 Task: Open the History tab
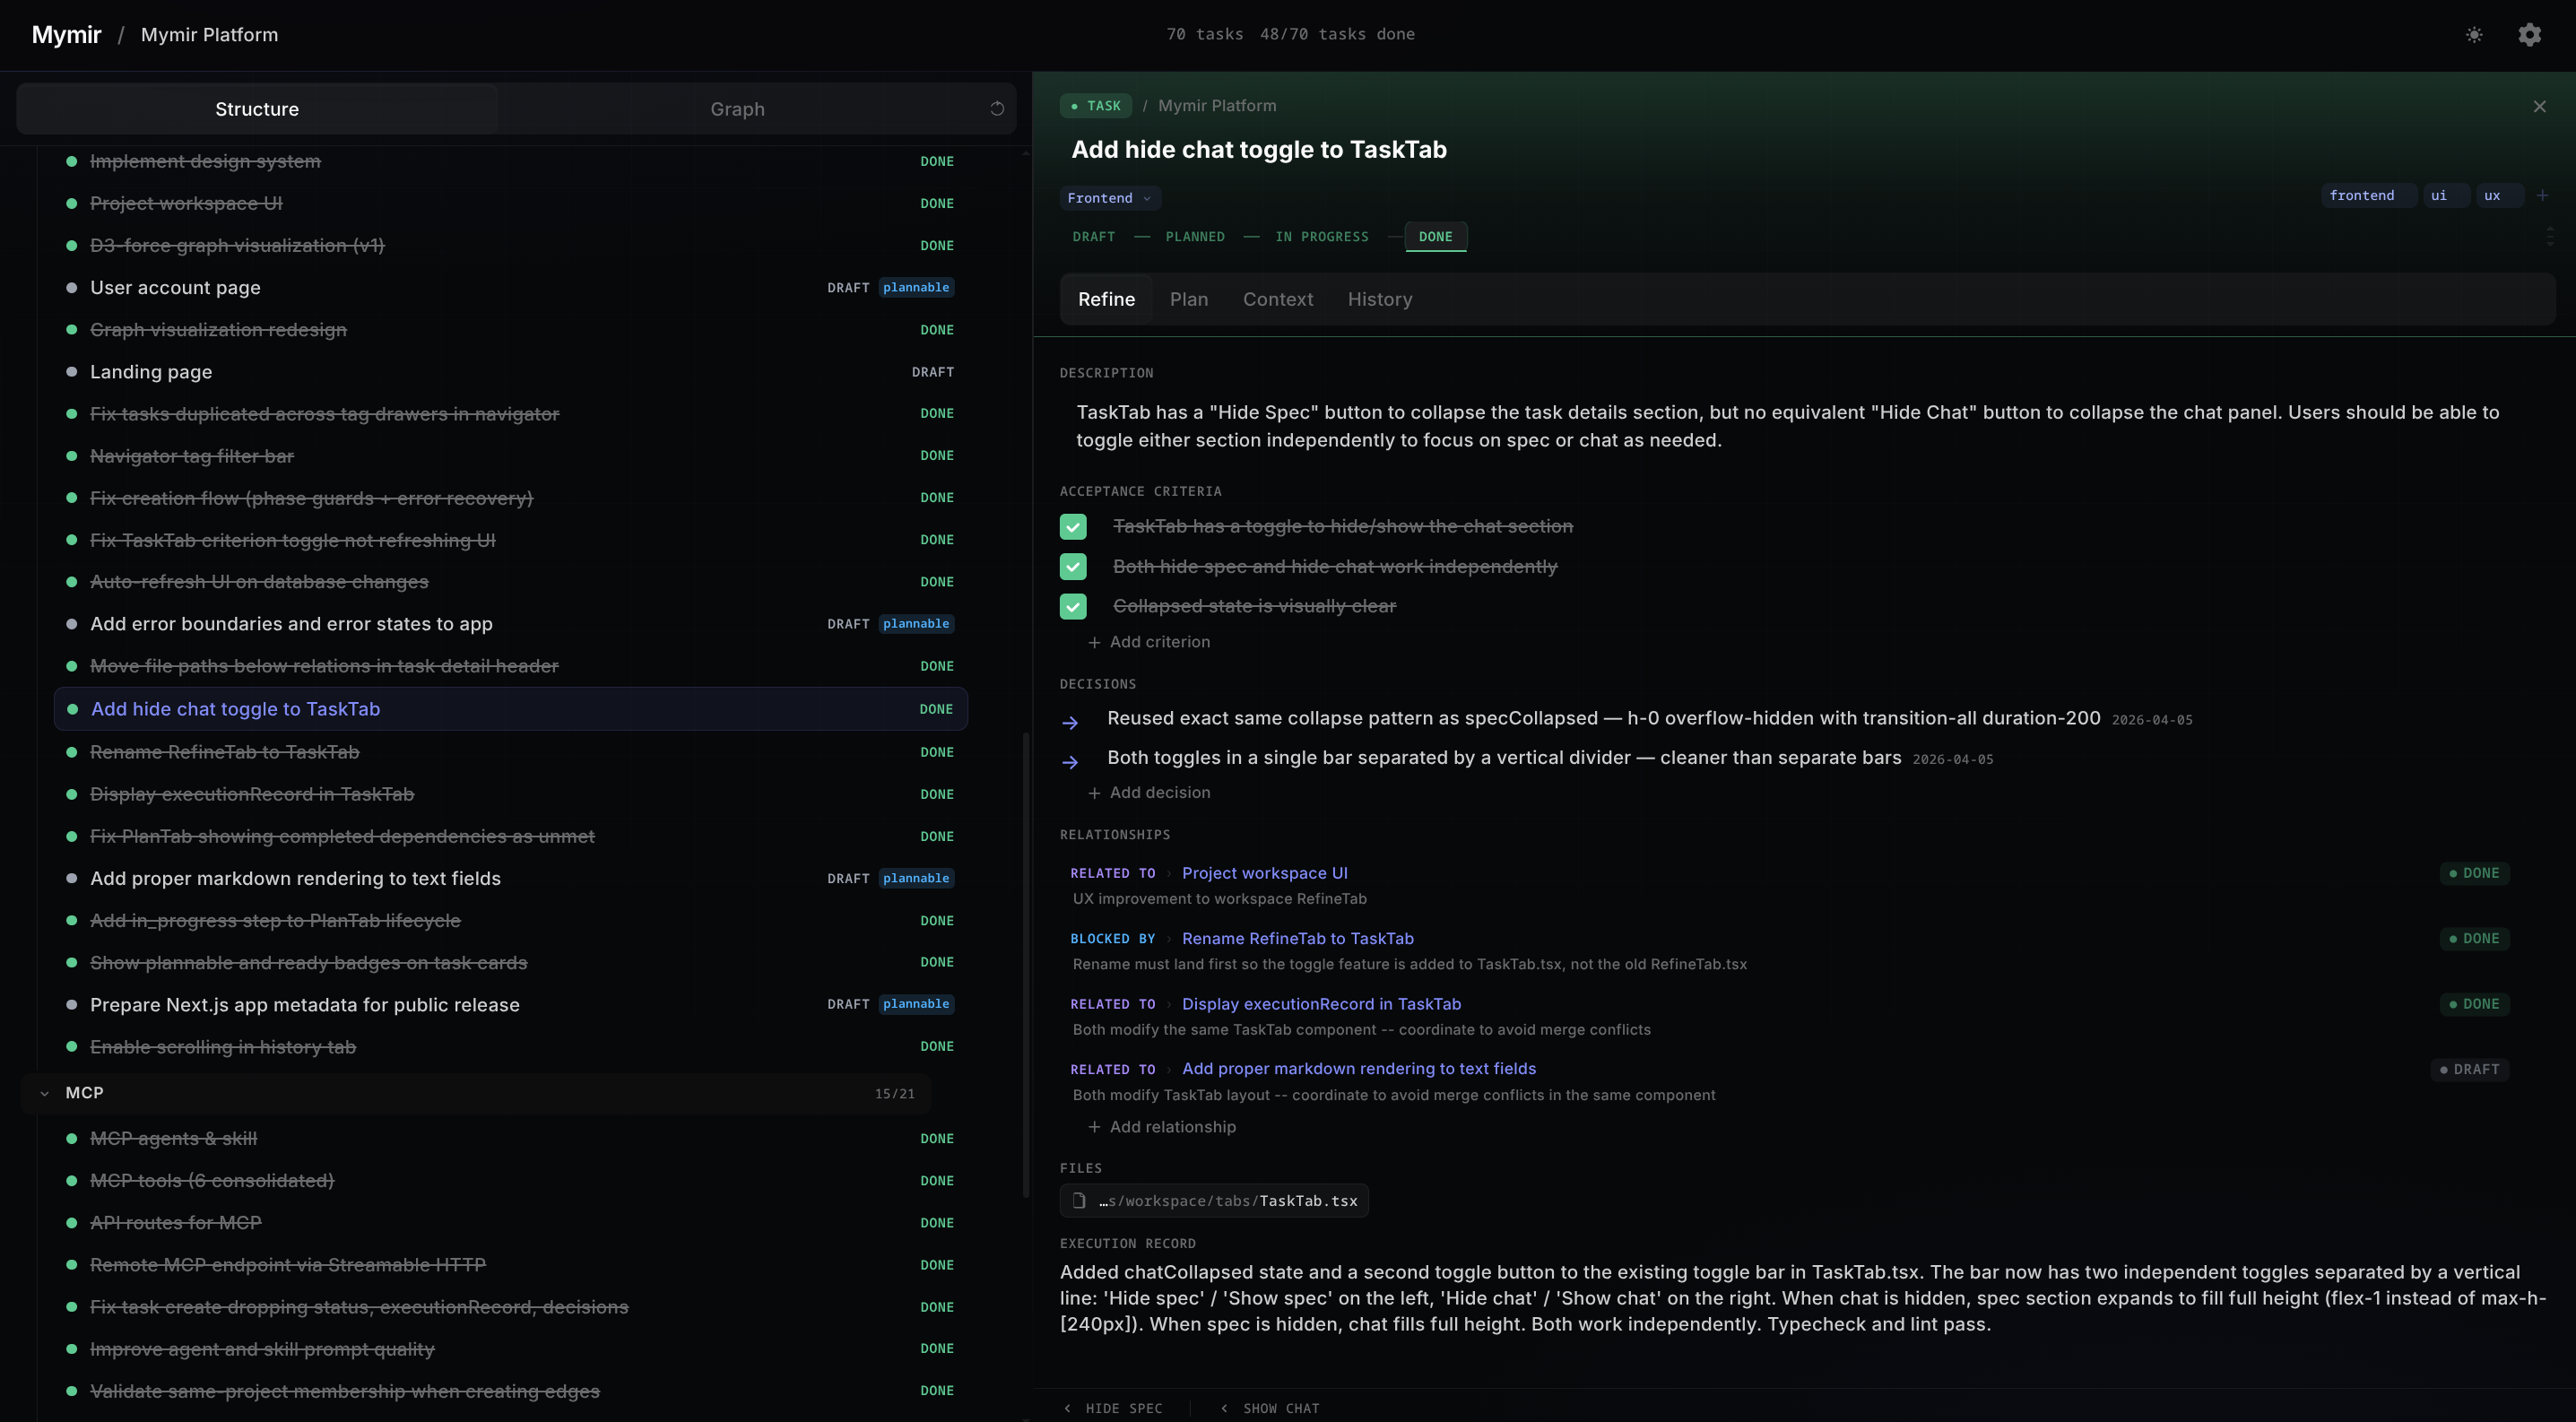coord(1379,299)
